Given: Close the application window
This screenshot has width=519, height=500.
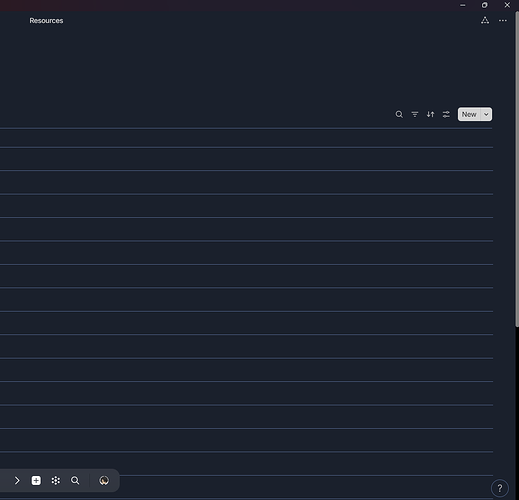Looking at the screenshot, I should tap(507, 5).
